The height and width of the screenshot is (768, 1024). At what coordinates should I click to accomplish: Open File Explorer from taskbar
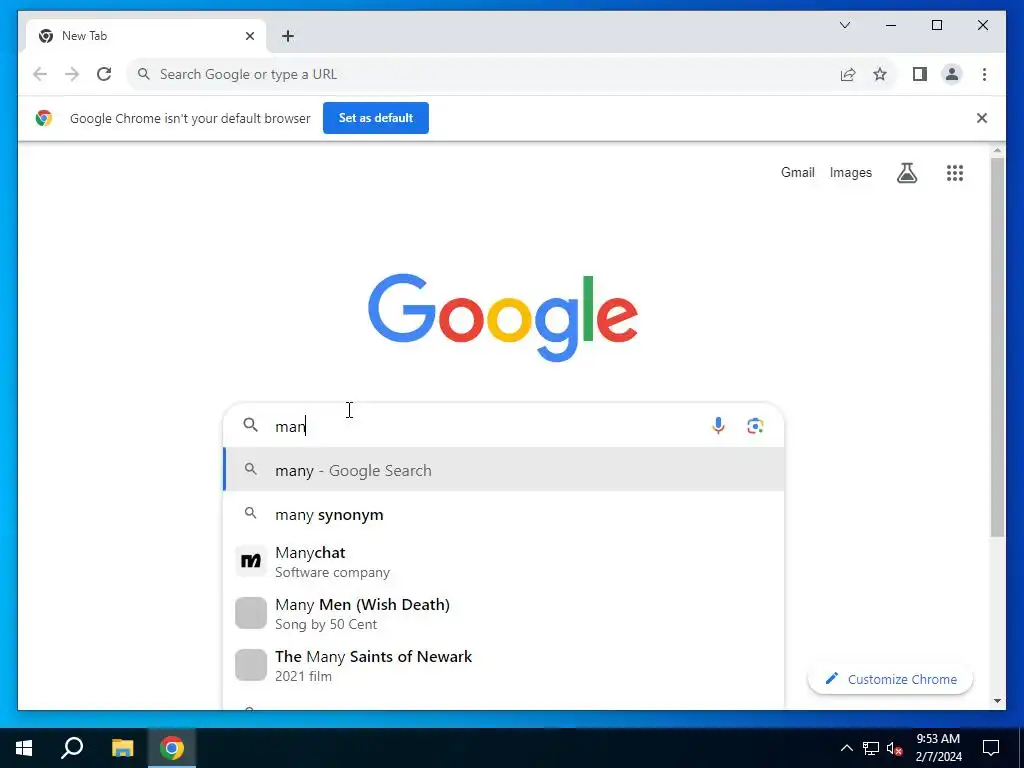(122, 748)
